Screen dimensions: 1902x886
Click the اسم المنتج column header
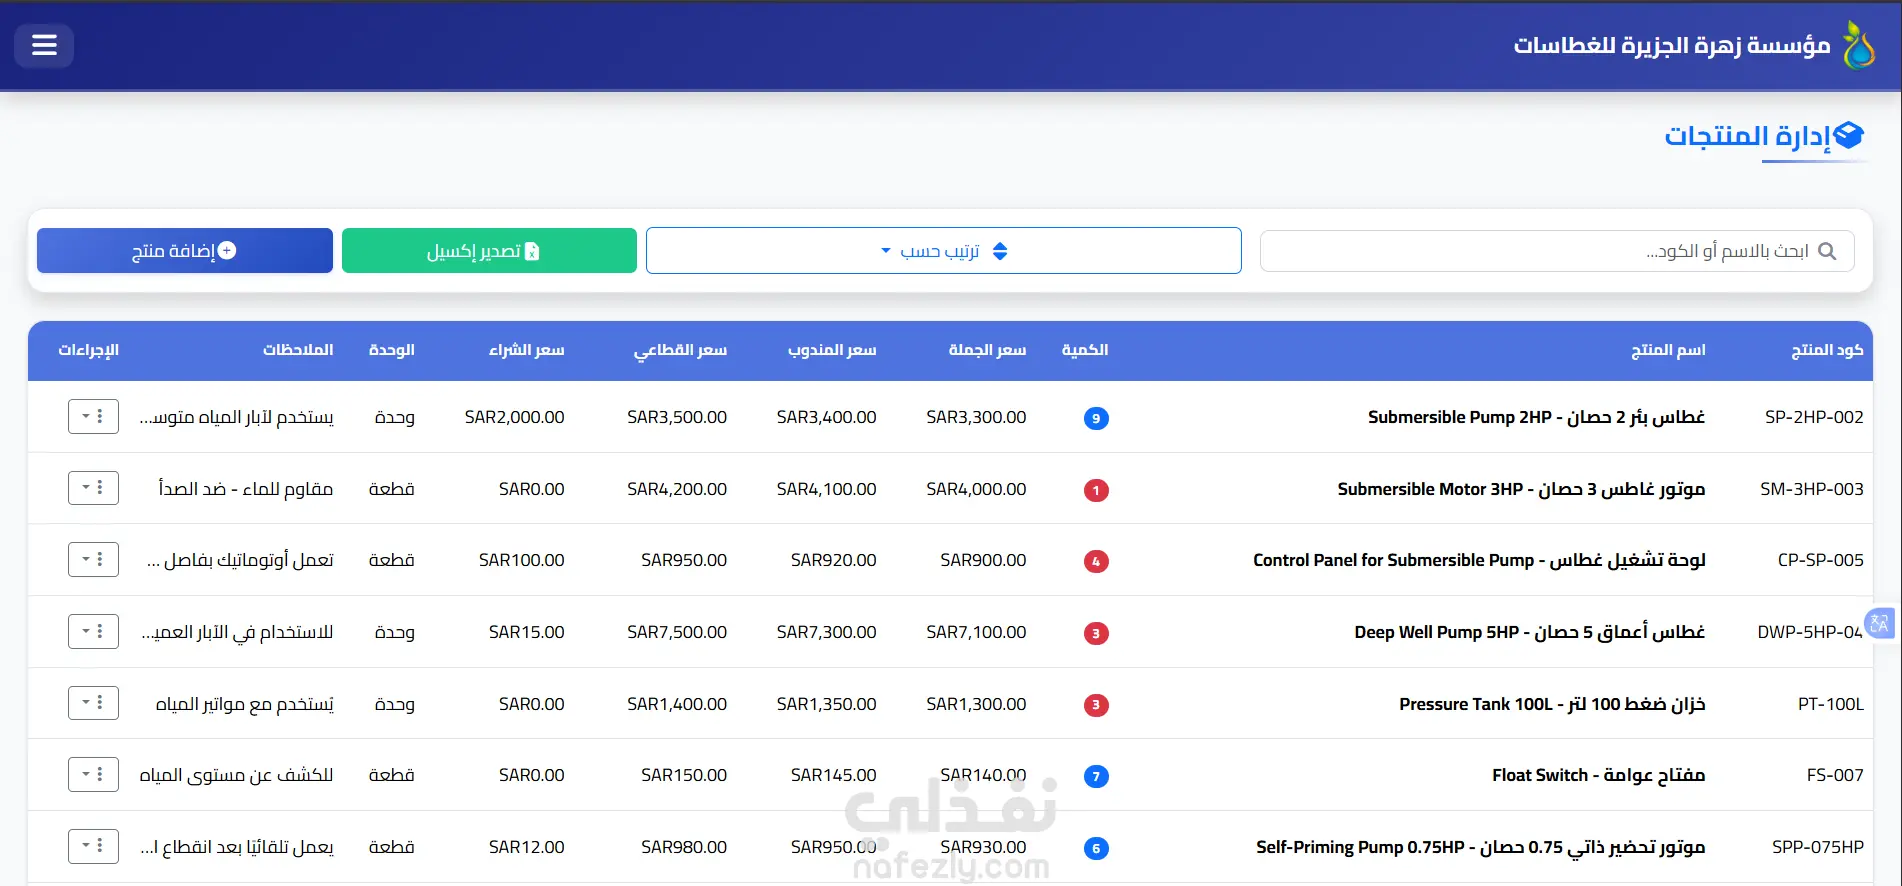1668,350
